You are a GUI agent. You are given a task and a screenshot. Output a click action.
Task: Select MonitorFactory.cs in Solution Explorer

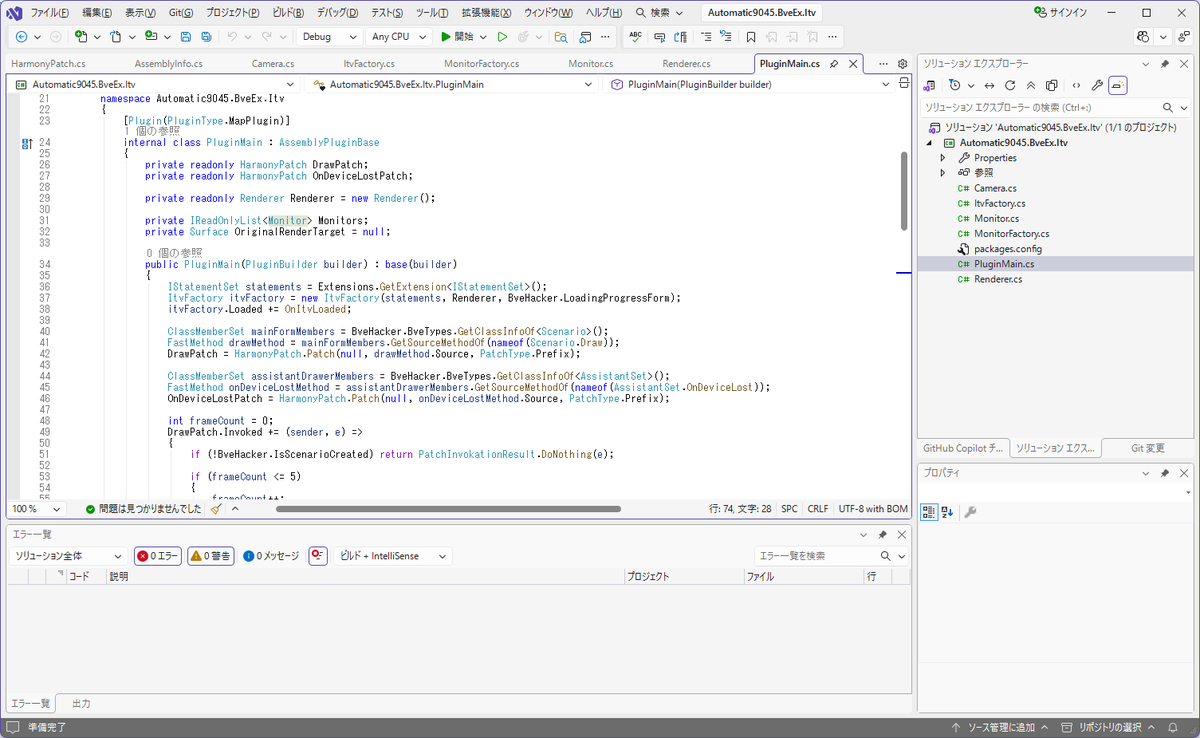tap(1011, 234)
